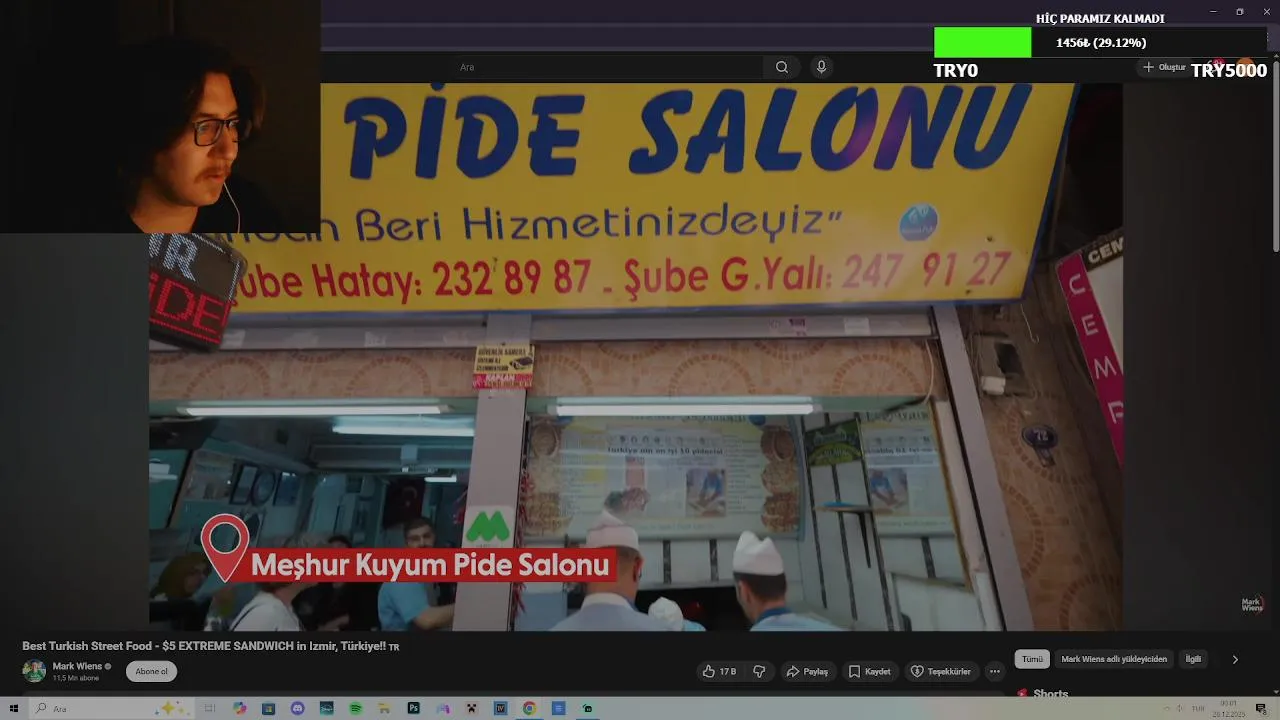Send thanks via Teşekkürler button

point(940,671)
